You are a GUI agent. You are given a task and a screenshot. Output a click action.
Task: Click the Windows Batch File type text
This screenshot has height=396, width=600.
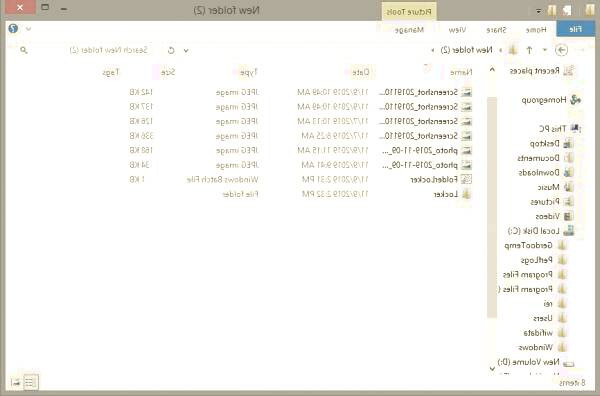point(222,179)
